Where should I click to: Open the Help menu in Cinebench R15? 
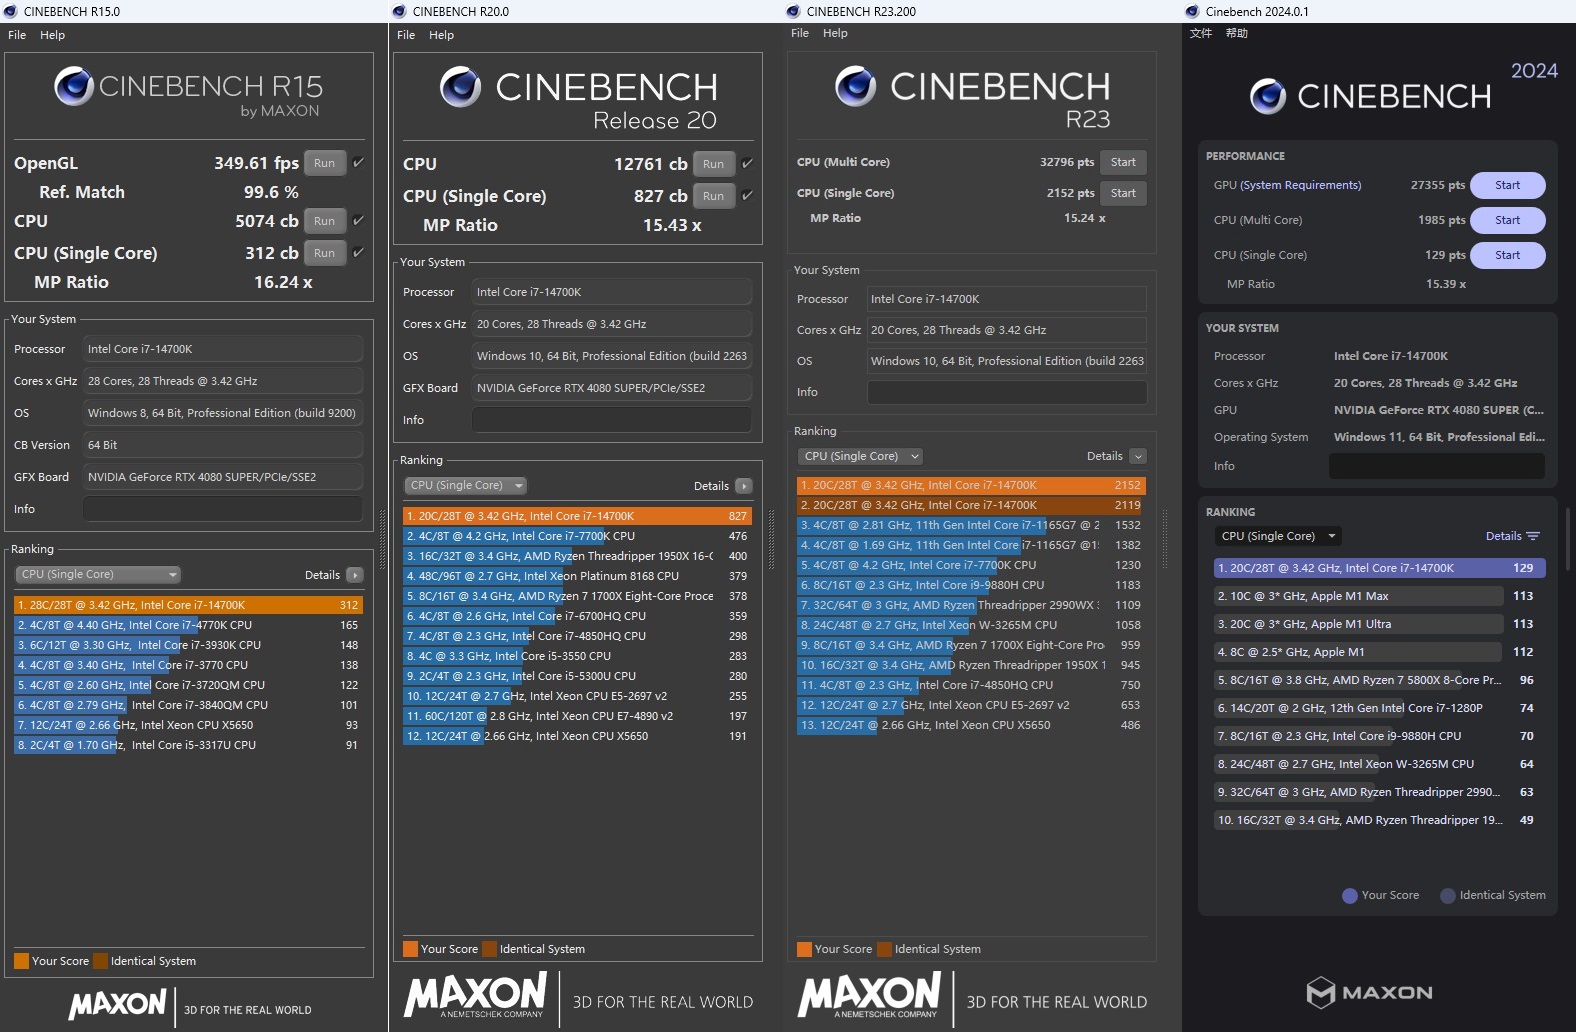[53, 35]
